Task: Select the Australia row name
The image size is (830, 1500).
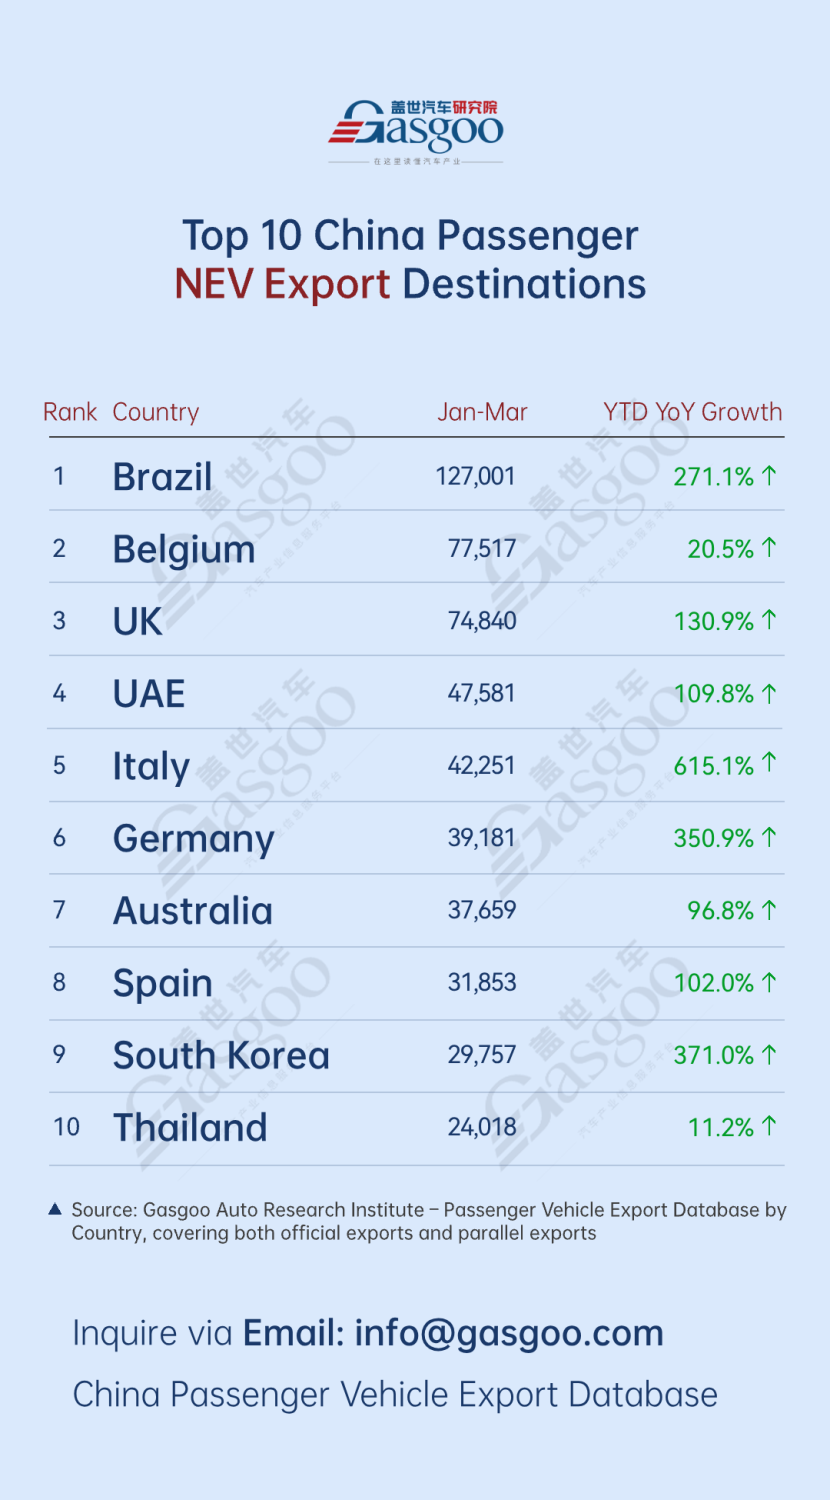Action: click(193, 911)
